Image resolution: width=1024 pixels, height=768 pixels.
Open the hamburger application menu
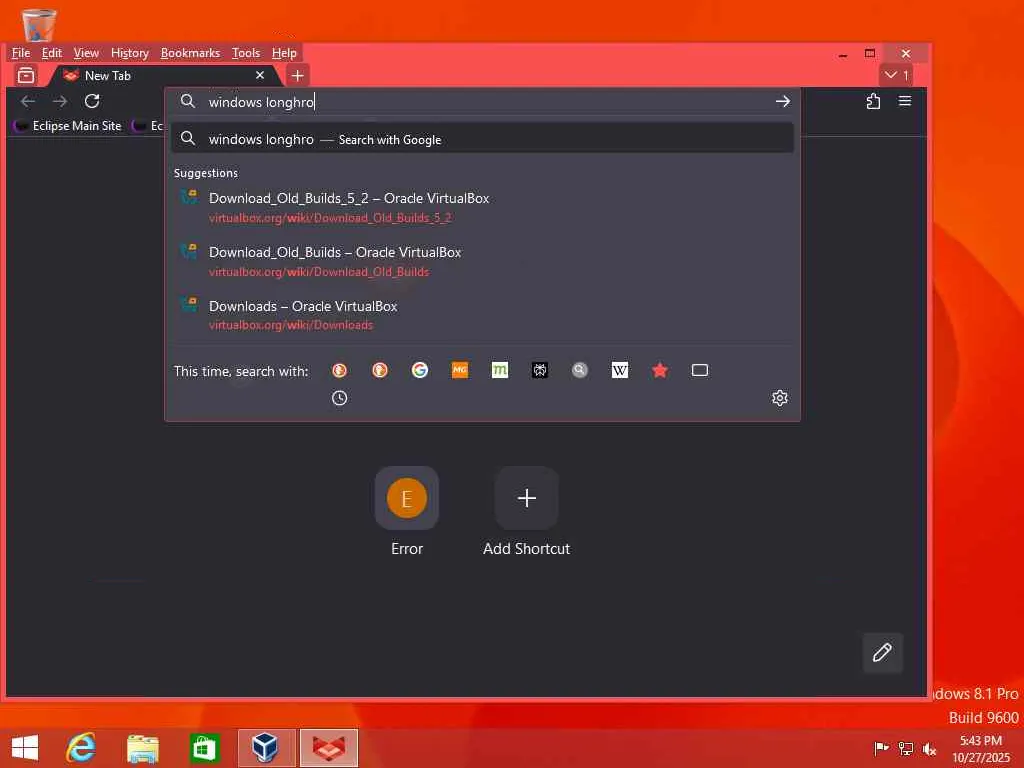904,101
